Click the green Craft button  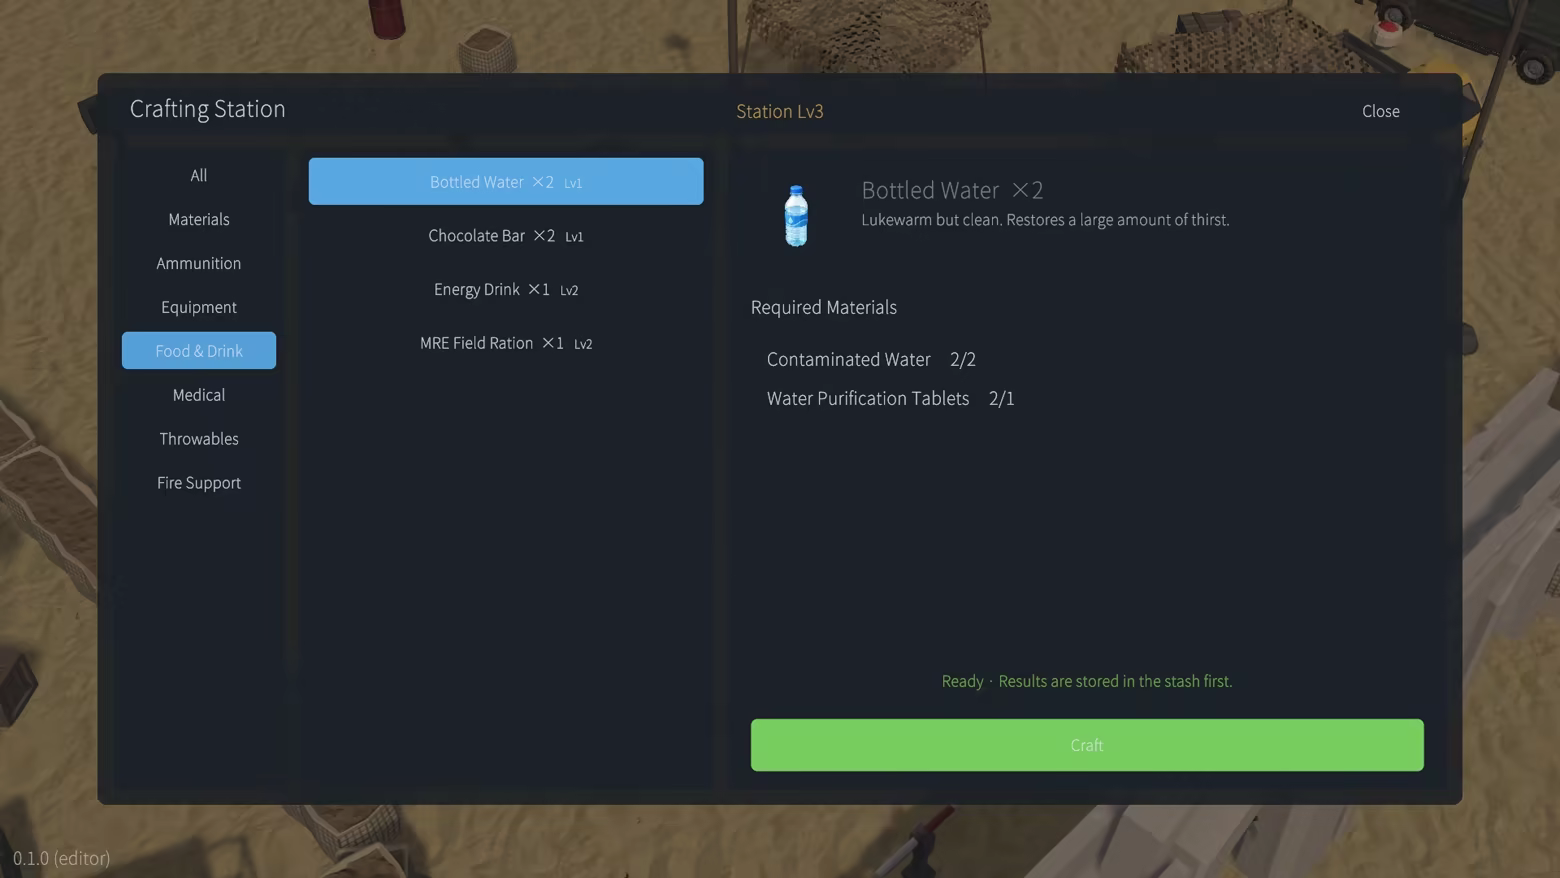pyautogui.click(x=1087, y=745)
